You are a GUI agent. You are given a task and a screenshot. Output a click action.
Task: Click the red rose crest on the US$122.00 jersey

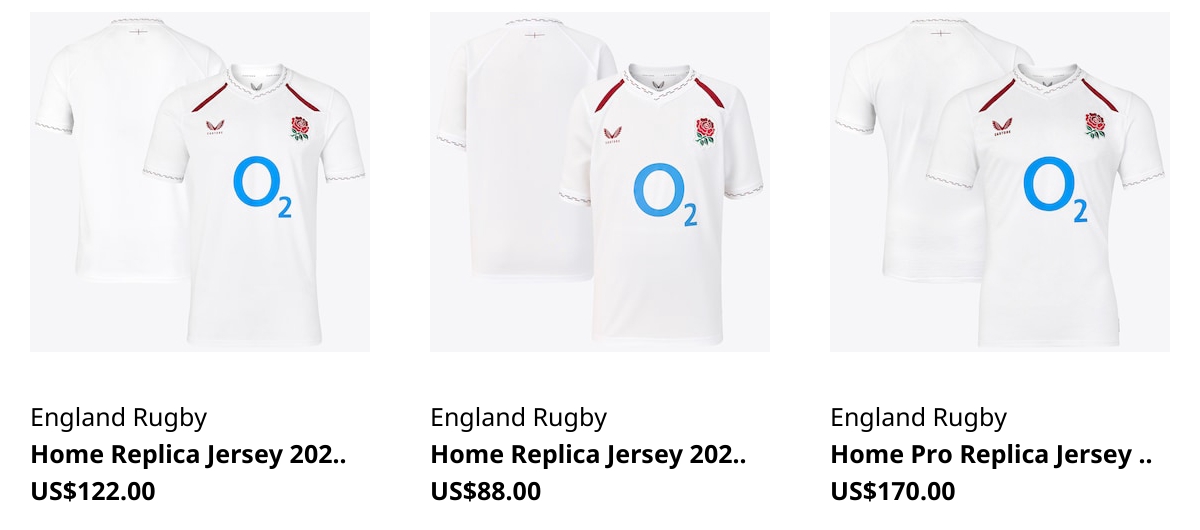click(x=300, y=128)
